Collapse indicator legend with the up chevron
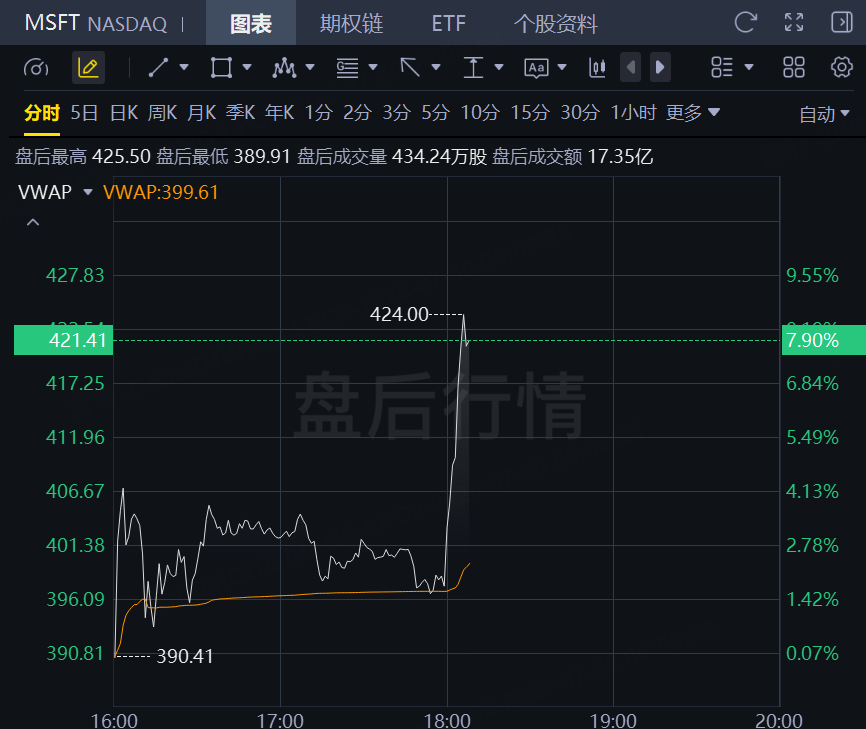This screenshot has height=729, width=866. 33,222
